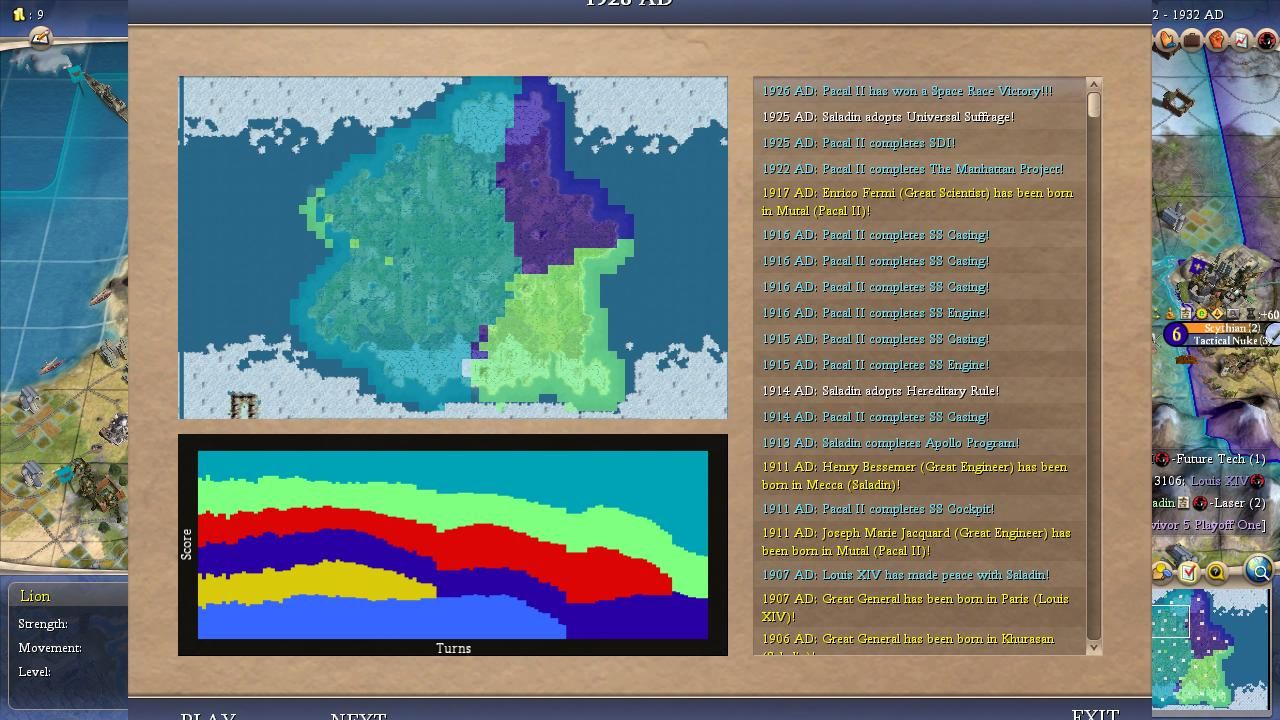Click the log scrollbar down arrow

1093,647
